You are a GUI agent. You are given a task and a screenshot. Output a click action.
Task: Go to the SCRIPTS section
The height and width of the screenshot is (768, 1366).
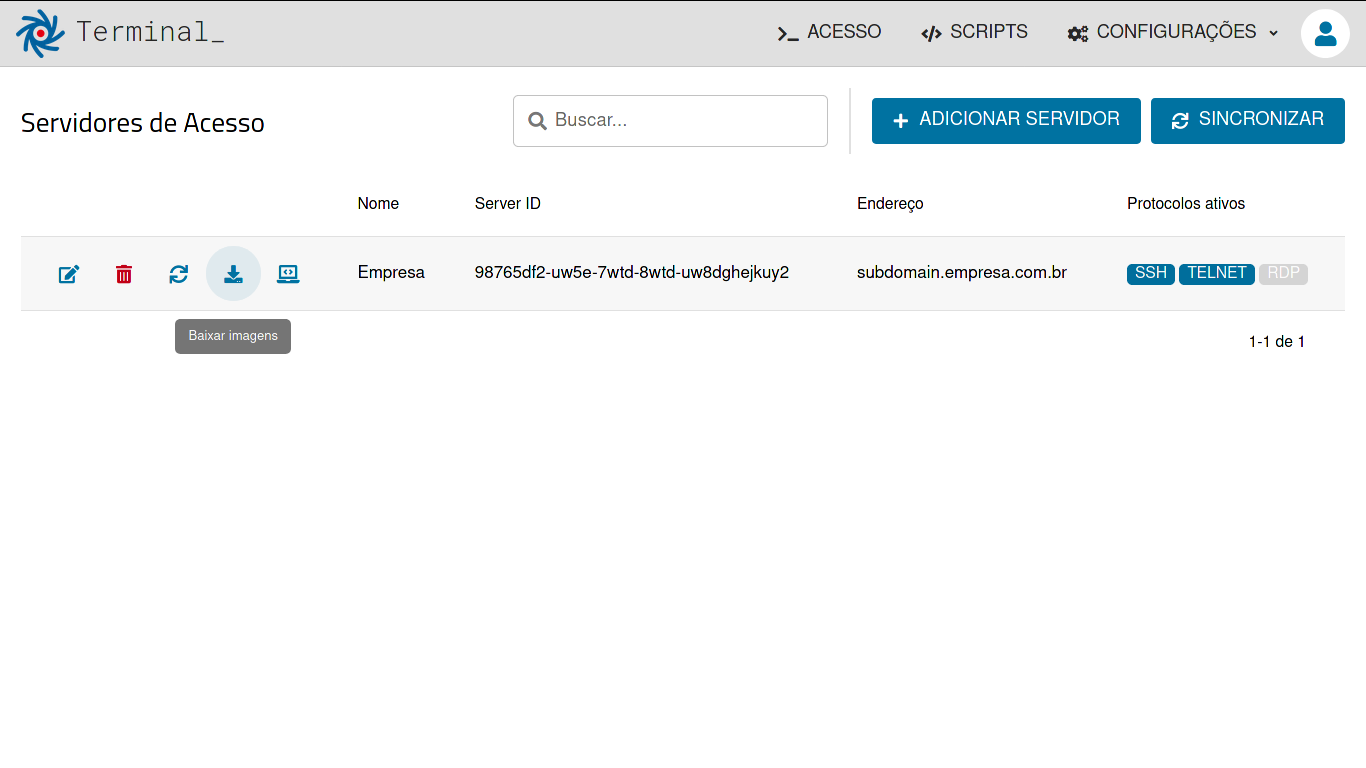(975, 32)
